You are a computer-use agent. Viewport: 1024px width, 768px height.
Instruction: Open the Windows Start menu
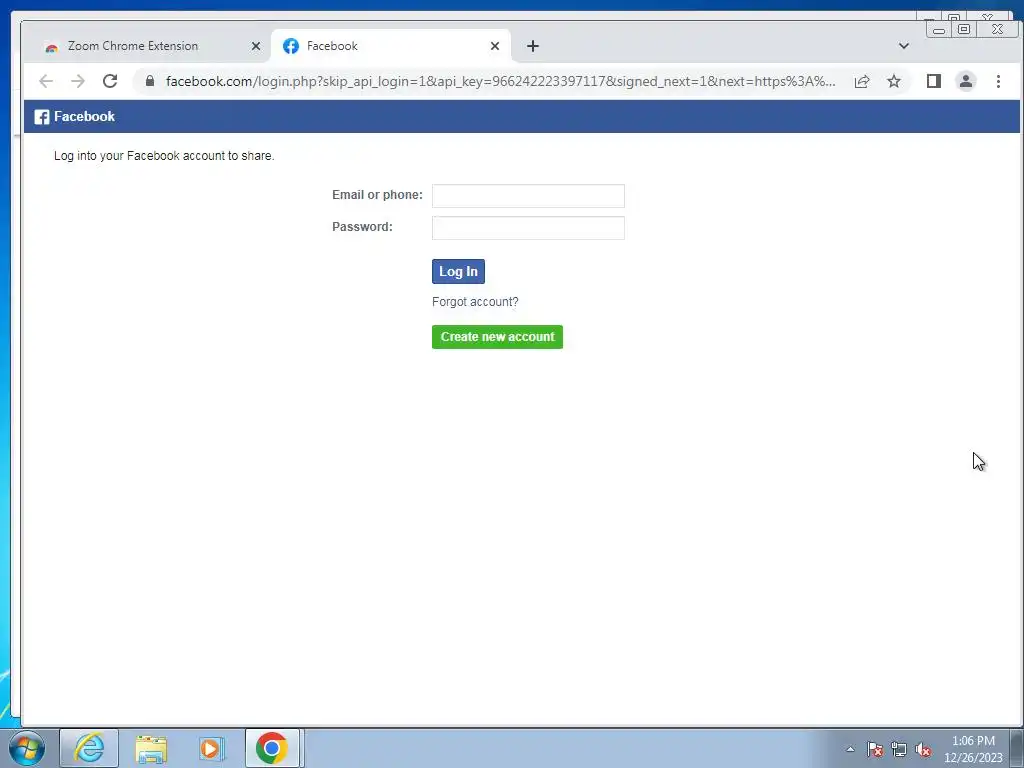tap(27, 748)
